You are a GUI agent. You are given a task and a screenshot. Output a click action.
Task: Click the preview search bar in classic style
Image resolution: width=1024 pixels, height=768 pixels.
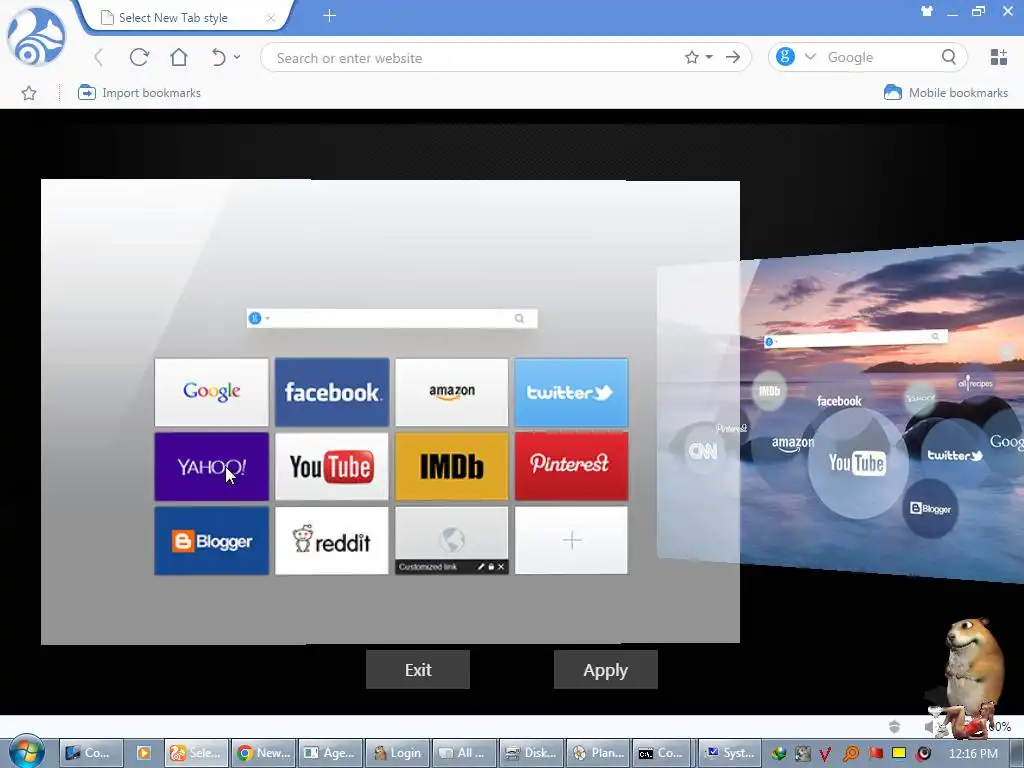coord(392,318)
